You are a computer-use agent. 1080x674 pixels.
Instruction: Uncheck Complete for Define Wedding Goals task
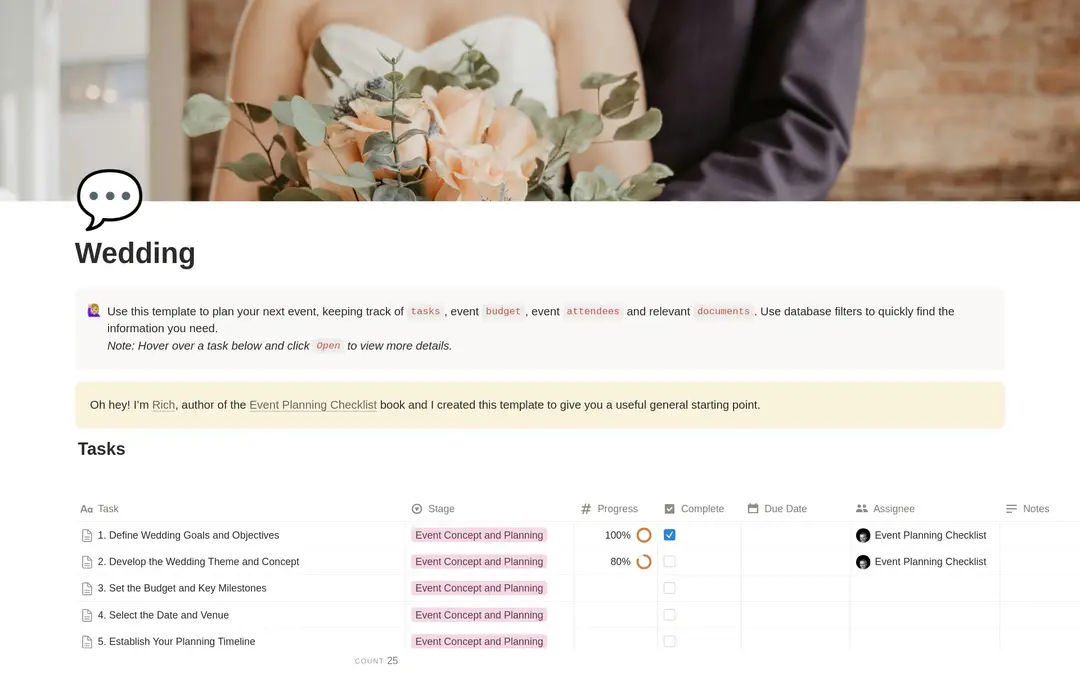(669, 535)
